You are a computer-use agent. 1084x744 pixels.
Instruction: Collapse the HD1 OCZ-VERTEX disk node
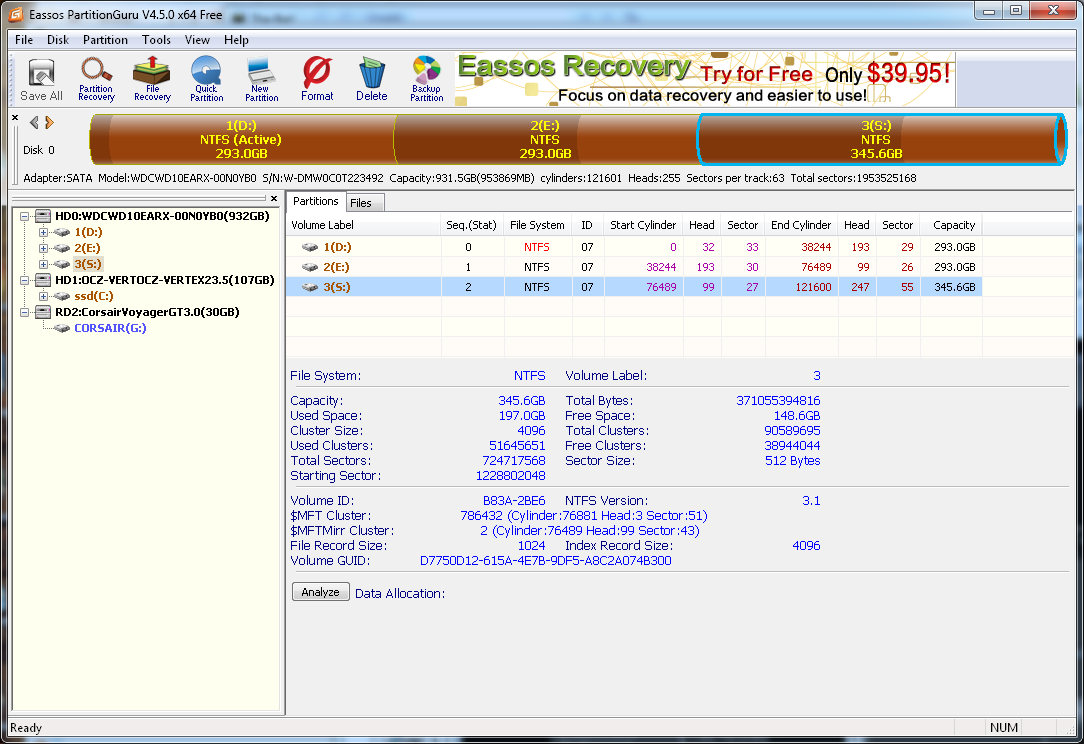pyautogui.click(x=25, y=280)
